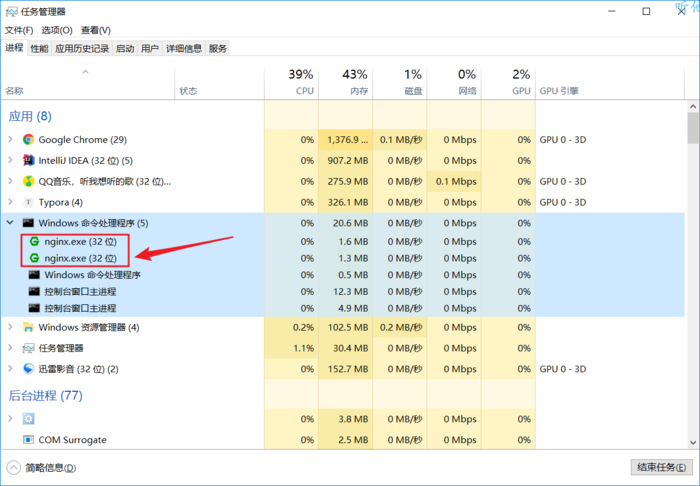This screenshot has width=700, height=486.
Task: Click 任务管理器's 1.1% CPU value
Action: click(x=304, y=348)
